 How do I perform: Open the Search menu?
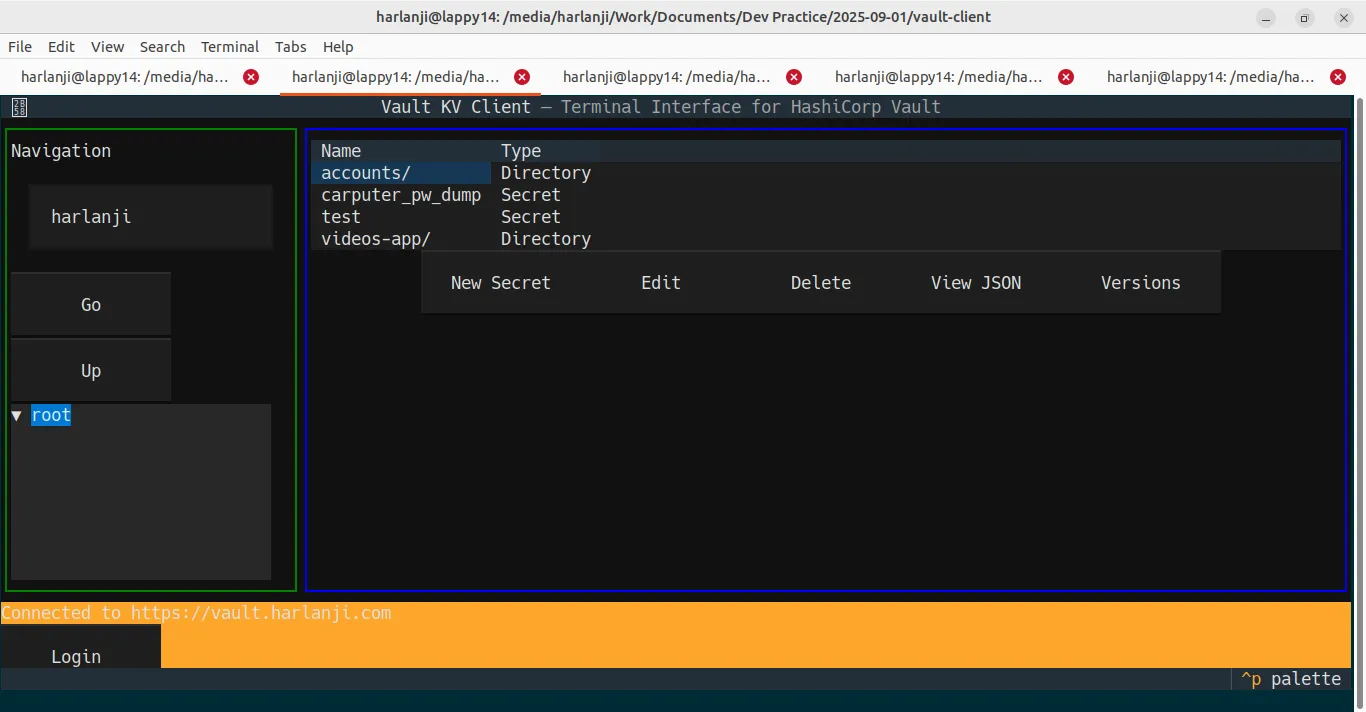[162, 47]
